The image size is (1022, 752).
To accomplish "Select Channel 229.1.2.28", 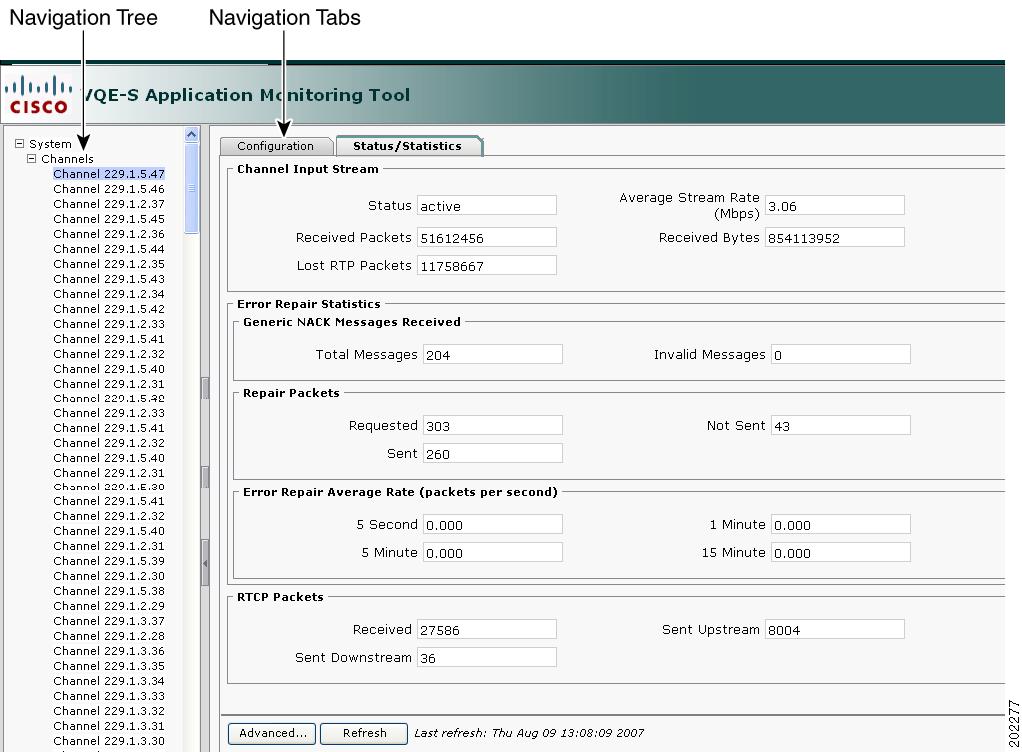I will (109, 636).
